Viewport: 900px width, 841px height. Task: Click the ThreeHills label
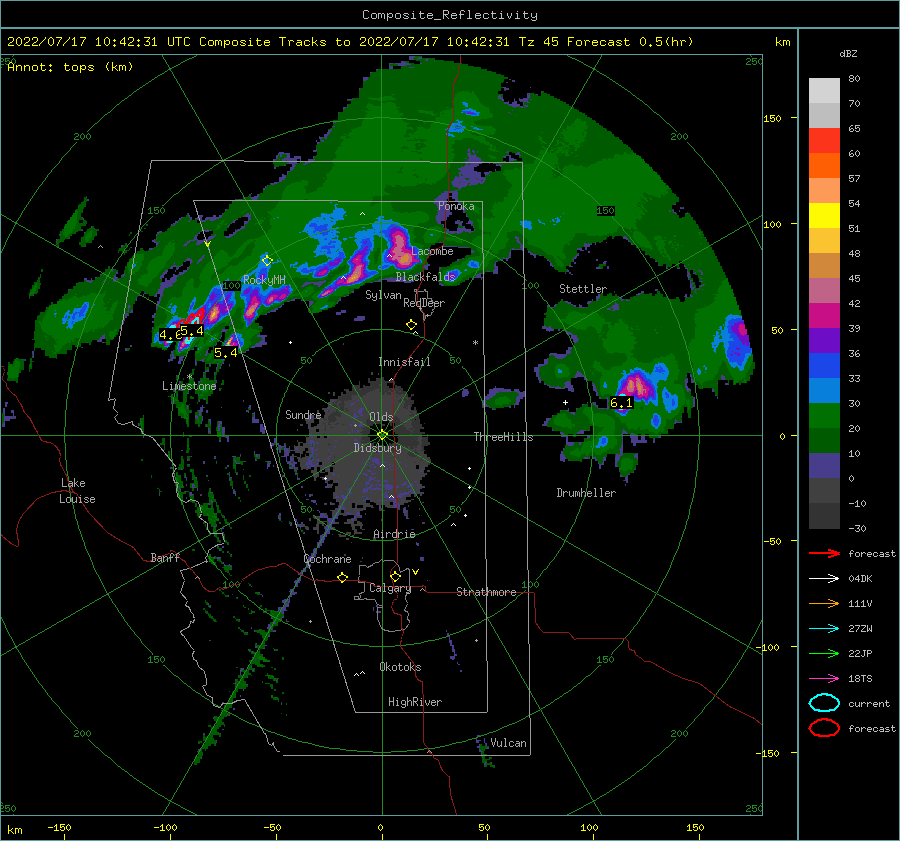(x=503, y=437)
